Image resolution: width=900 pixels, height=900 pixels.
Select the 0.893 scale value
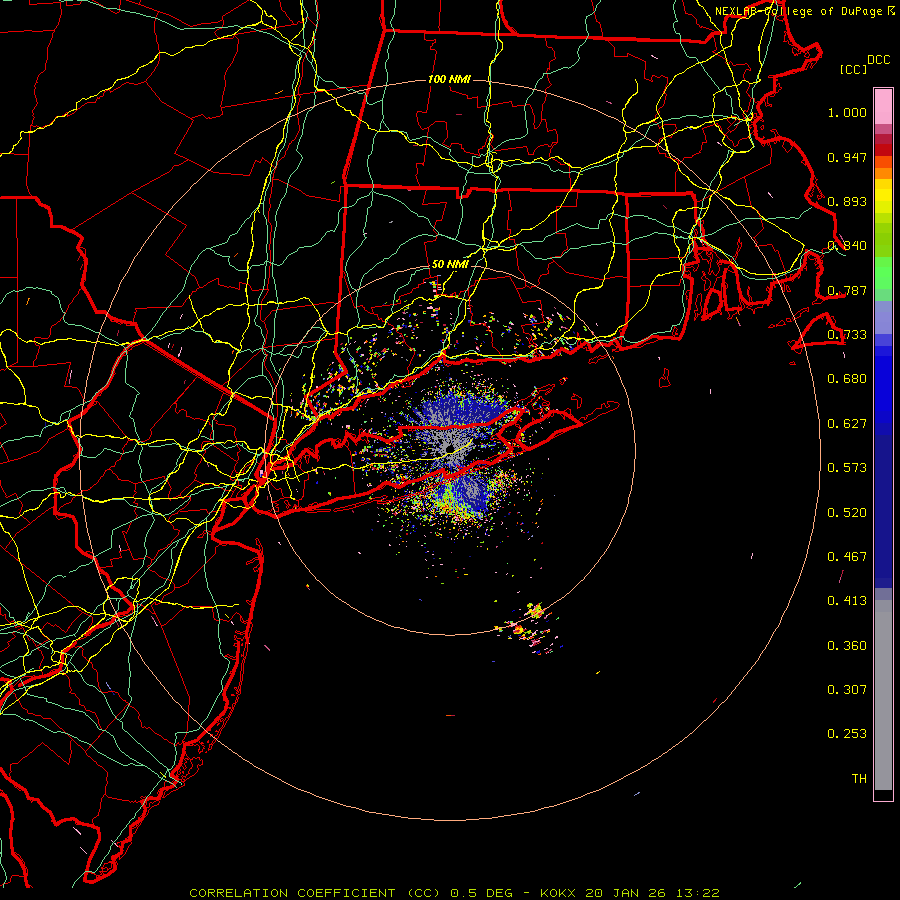point(847,201)
